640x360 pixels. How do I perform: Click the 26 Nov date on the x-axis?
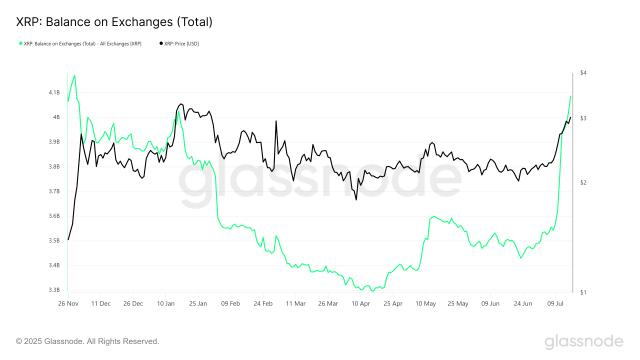(x=68, y=304)
